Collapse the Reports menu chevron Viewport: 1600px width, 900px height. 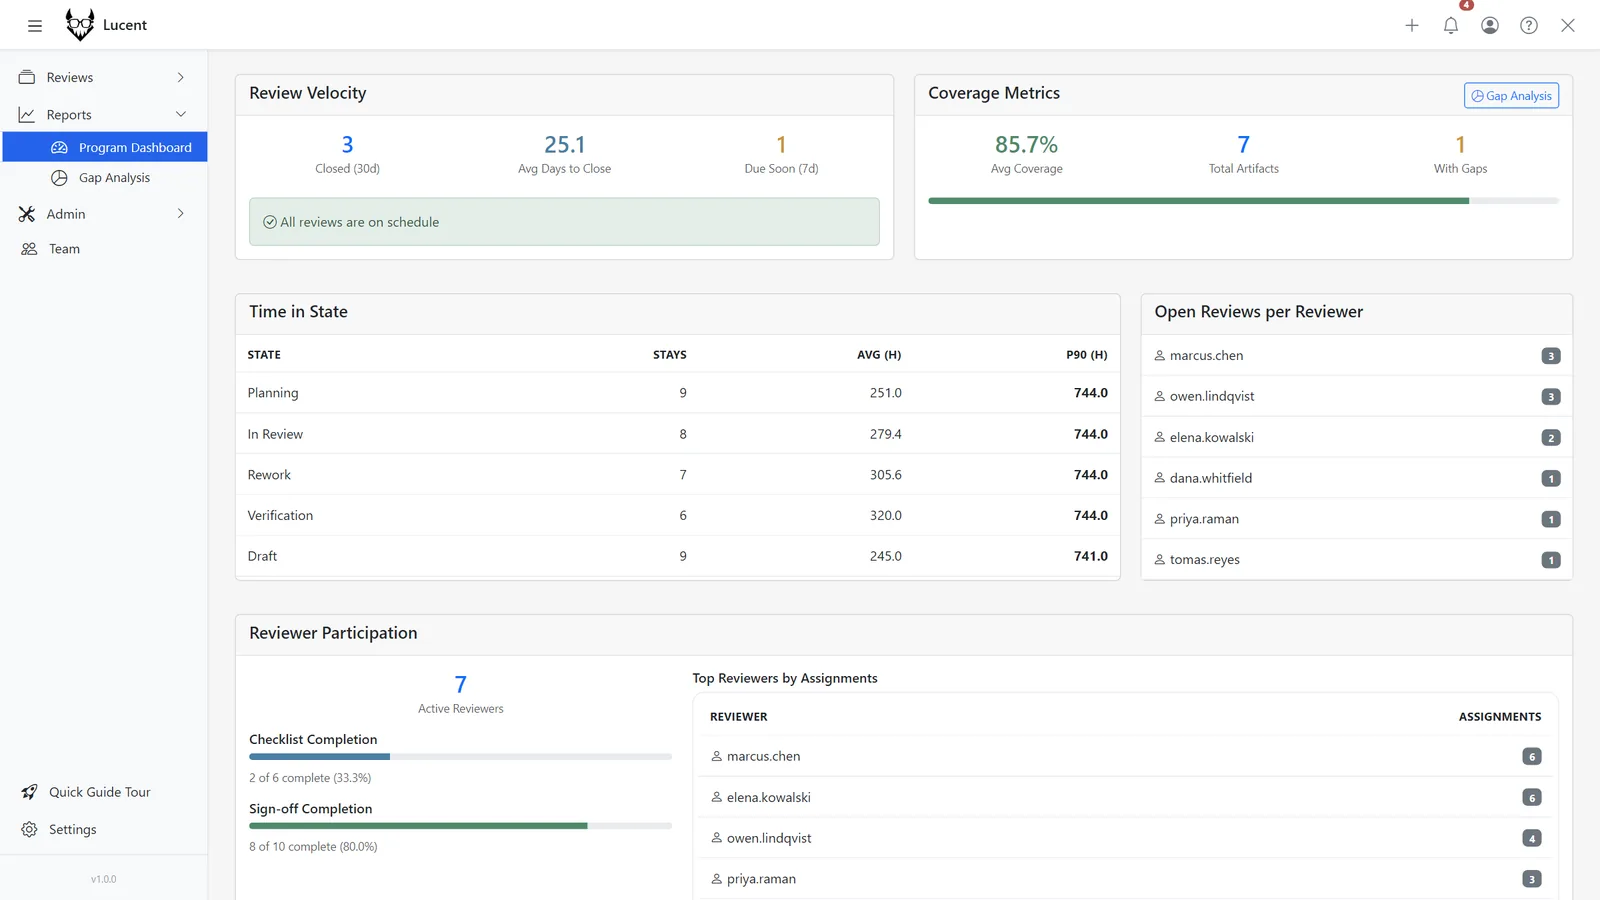point(181,114)
